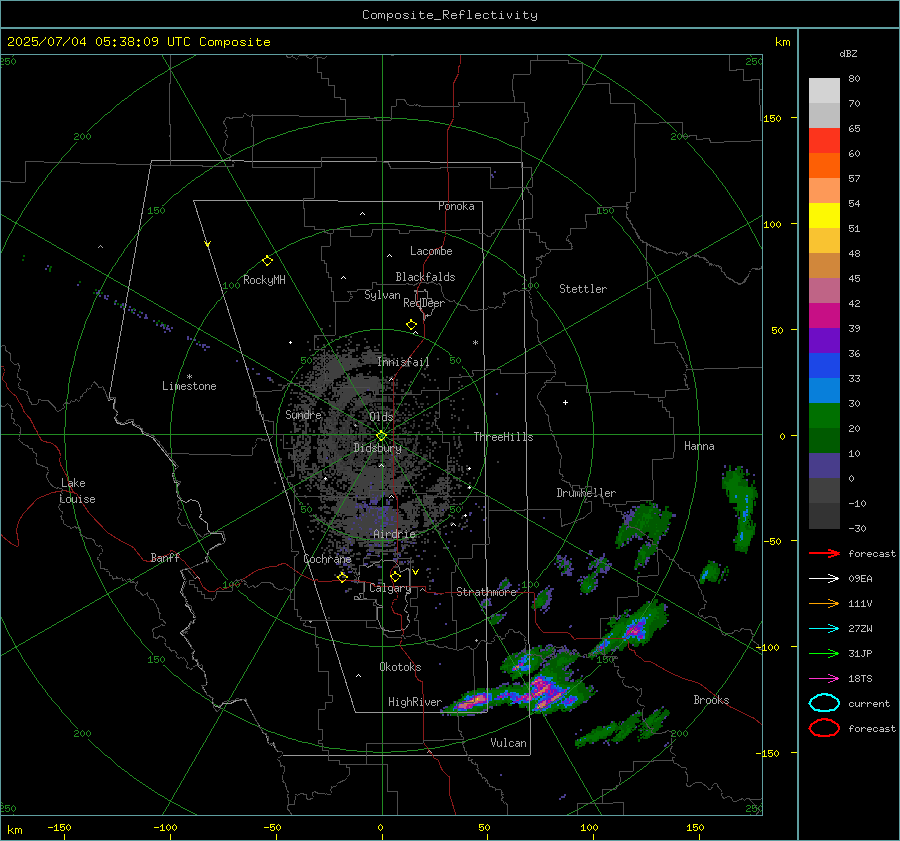This screenshot has height=841, width=900.
Task: Click the Blackfalds label
Action: coord(425,277)
